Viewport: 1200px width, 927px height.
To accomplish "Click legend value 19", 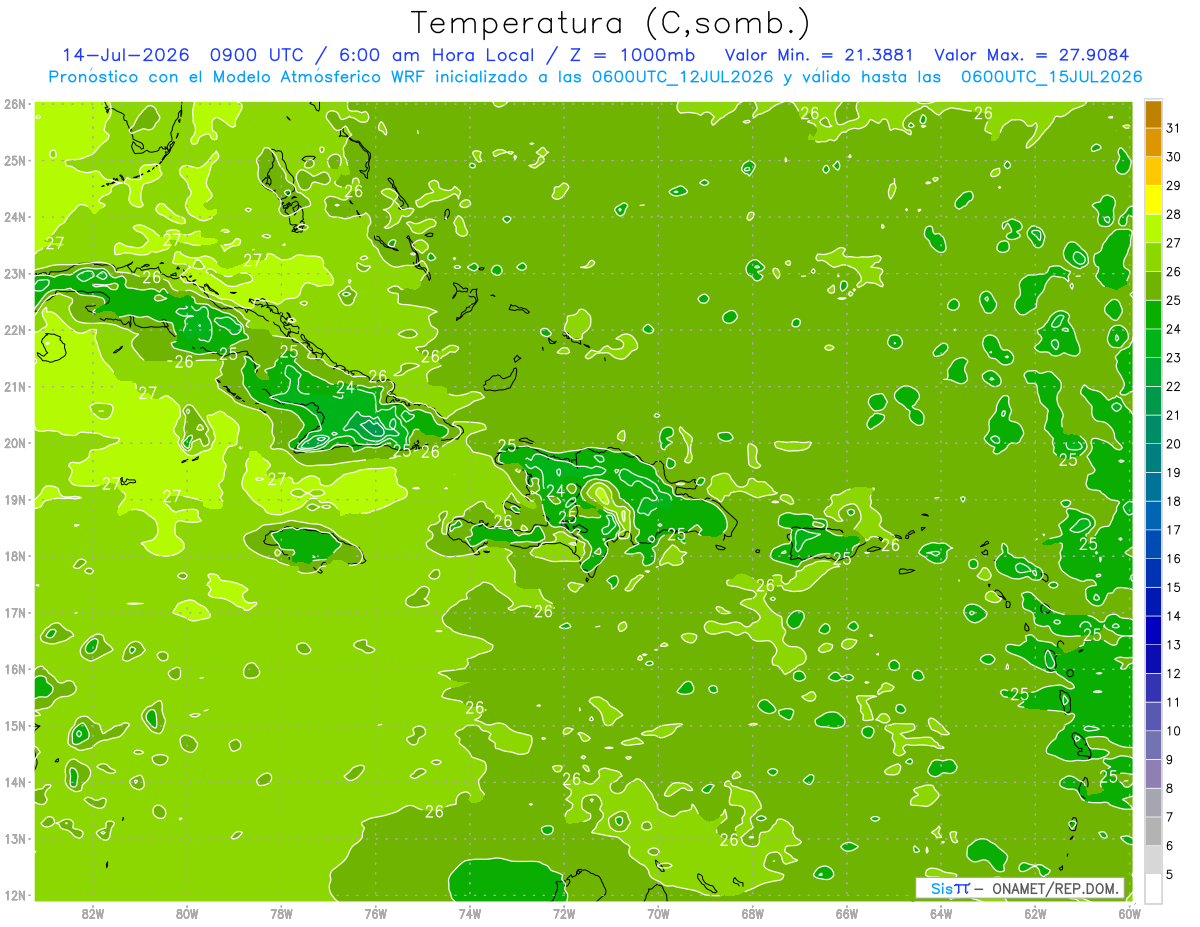I will coord(1173,473).
